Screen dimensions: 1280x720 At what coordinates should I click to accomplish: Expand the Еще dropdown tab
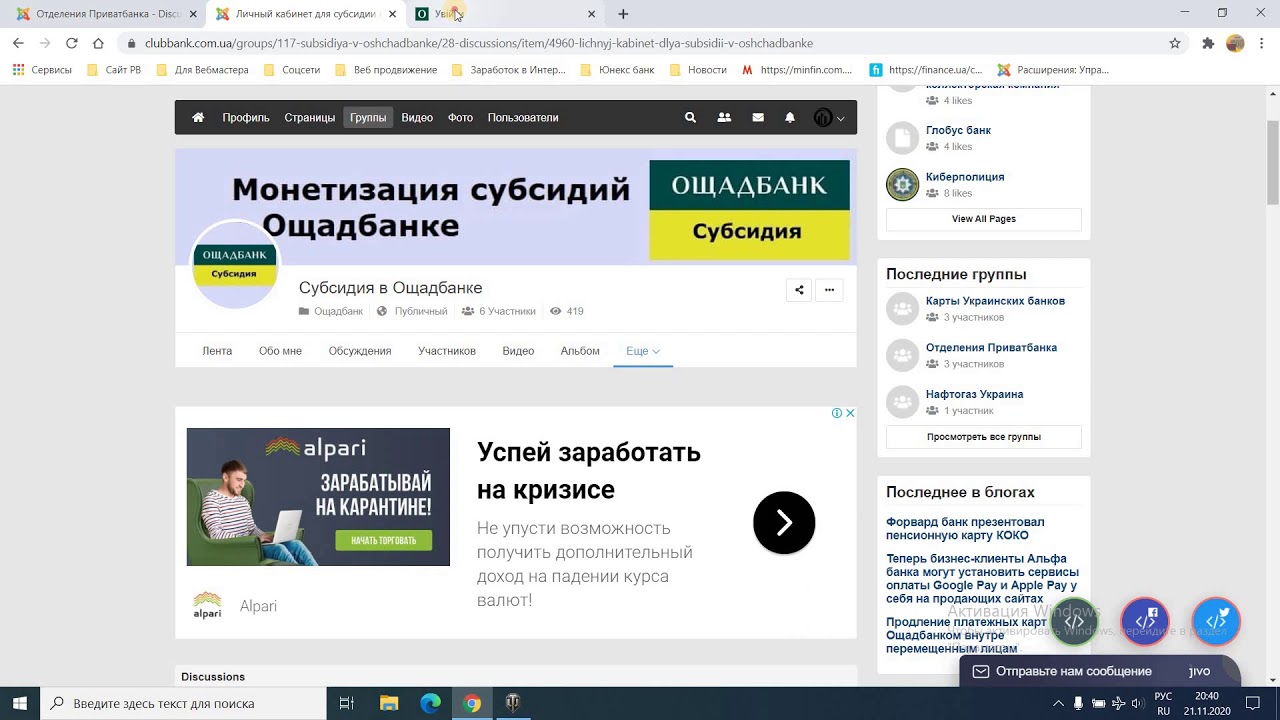643,351
